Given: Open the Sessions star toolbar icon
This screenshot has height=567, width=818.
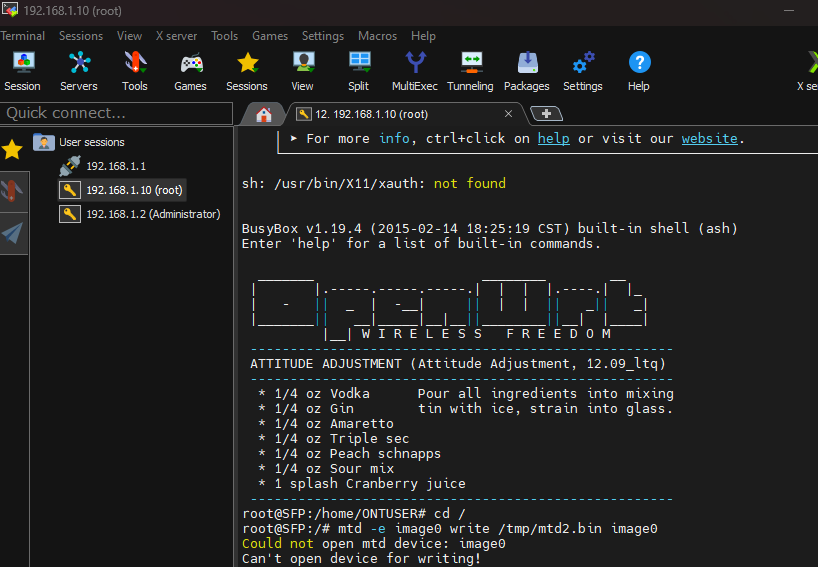Looking at the screenshot, I should [247, 71].
